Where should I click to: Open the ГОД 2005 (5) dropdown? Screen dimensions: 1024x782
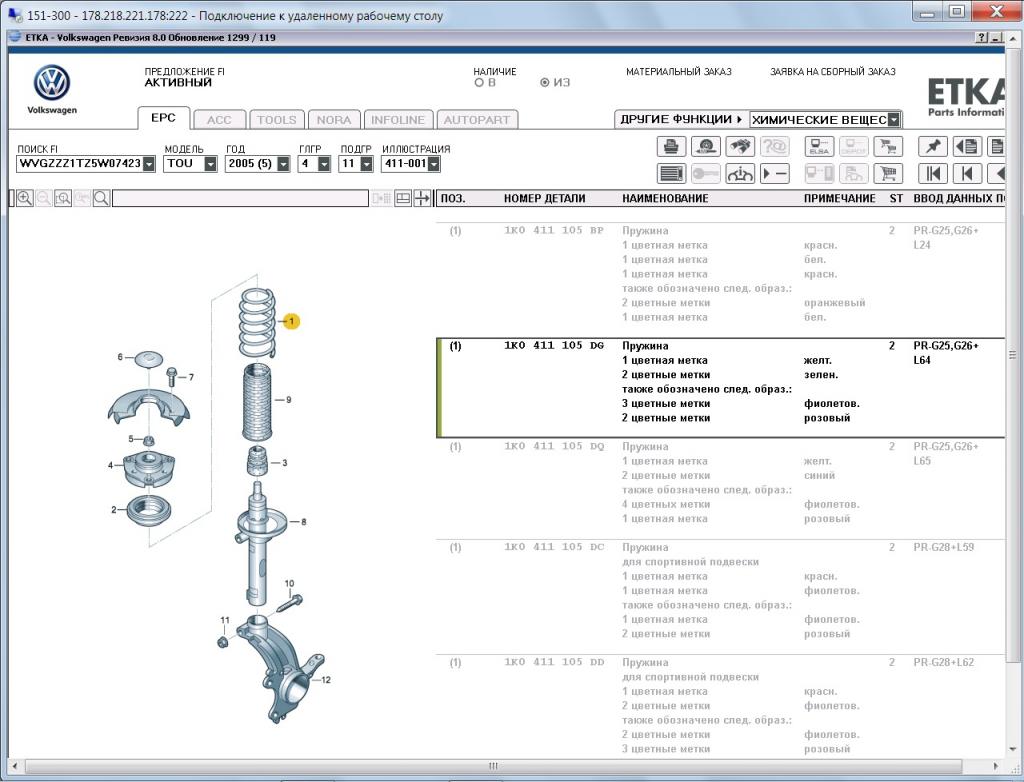(283, 164)
